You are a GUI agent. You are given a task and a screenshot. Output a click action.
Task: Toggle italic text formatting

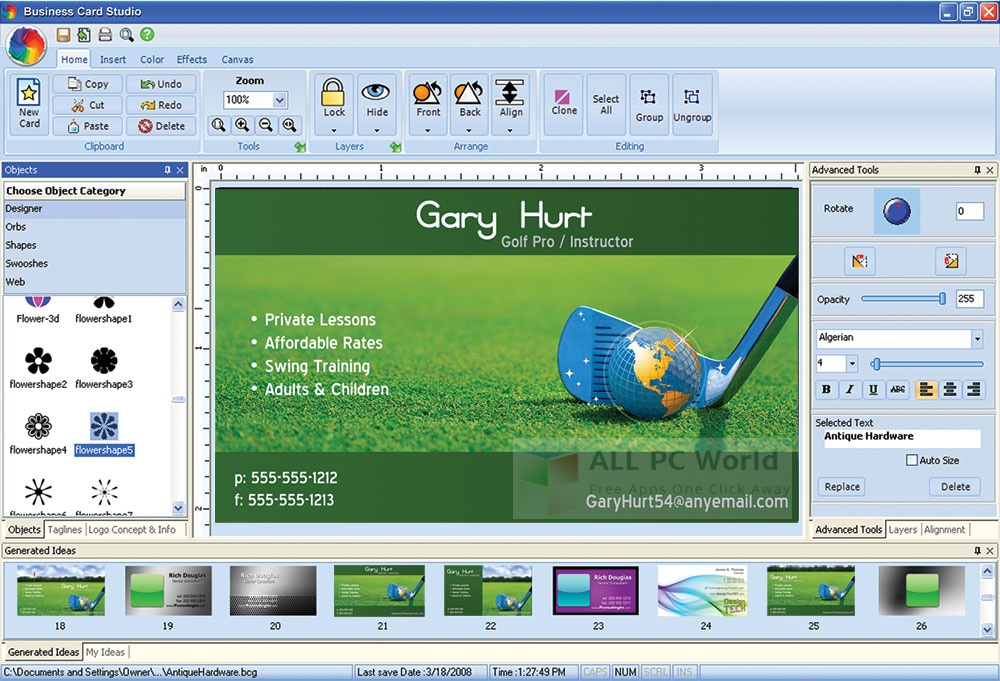coord(850,390)
